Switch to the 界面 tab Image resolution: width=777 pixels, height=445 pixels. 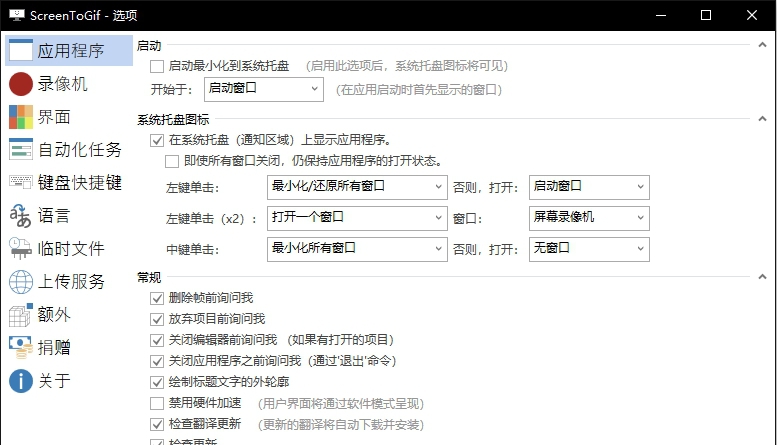click(x=69, y=117)
